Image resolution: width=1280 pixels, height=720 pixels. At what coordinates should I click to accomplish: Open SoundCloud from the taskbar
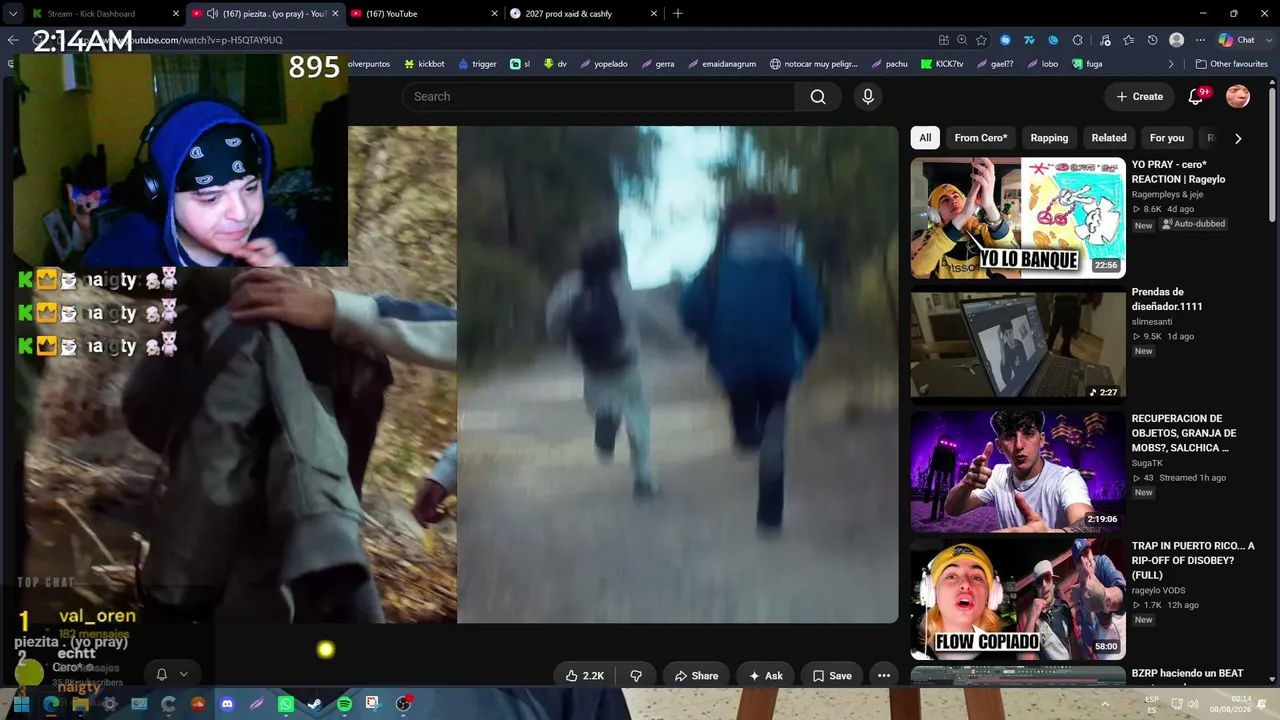tap(198, 704)
